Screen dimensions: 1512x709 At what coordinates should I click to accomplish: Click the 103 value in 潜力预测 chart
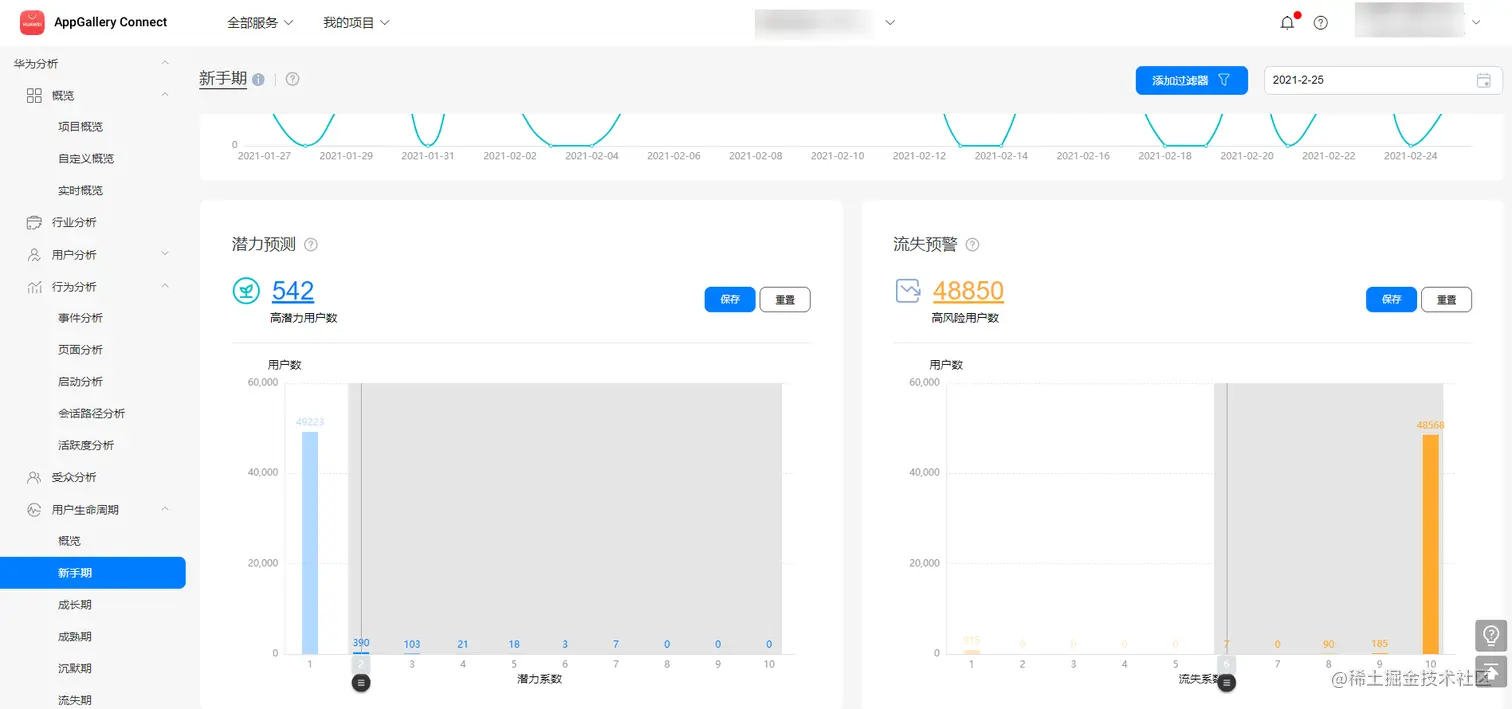[412, 644]
